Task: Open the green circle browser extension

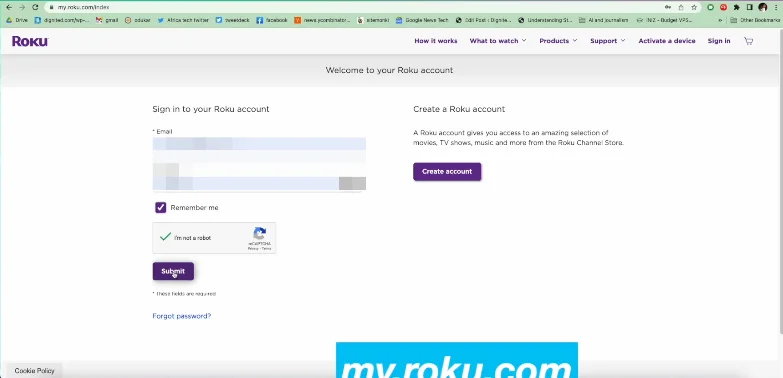Action: point(711,7)
